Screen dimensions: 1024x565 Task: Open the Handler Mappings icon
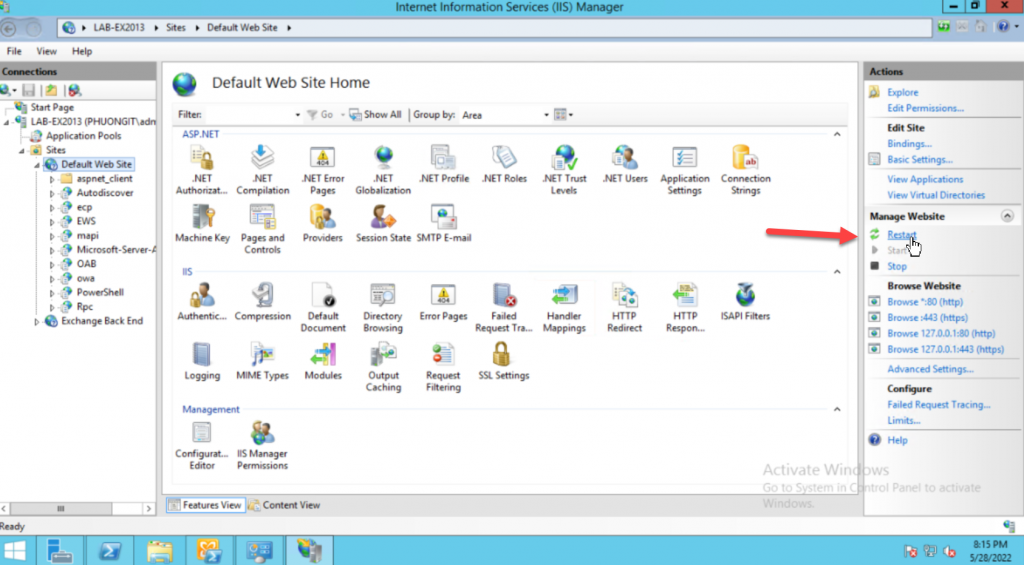(564, 297)
